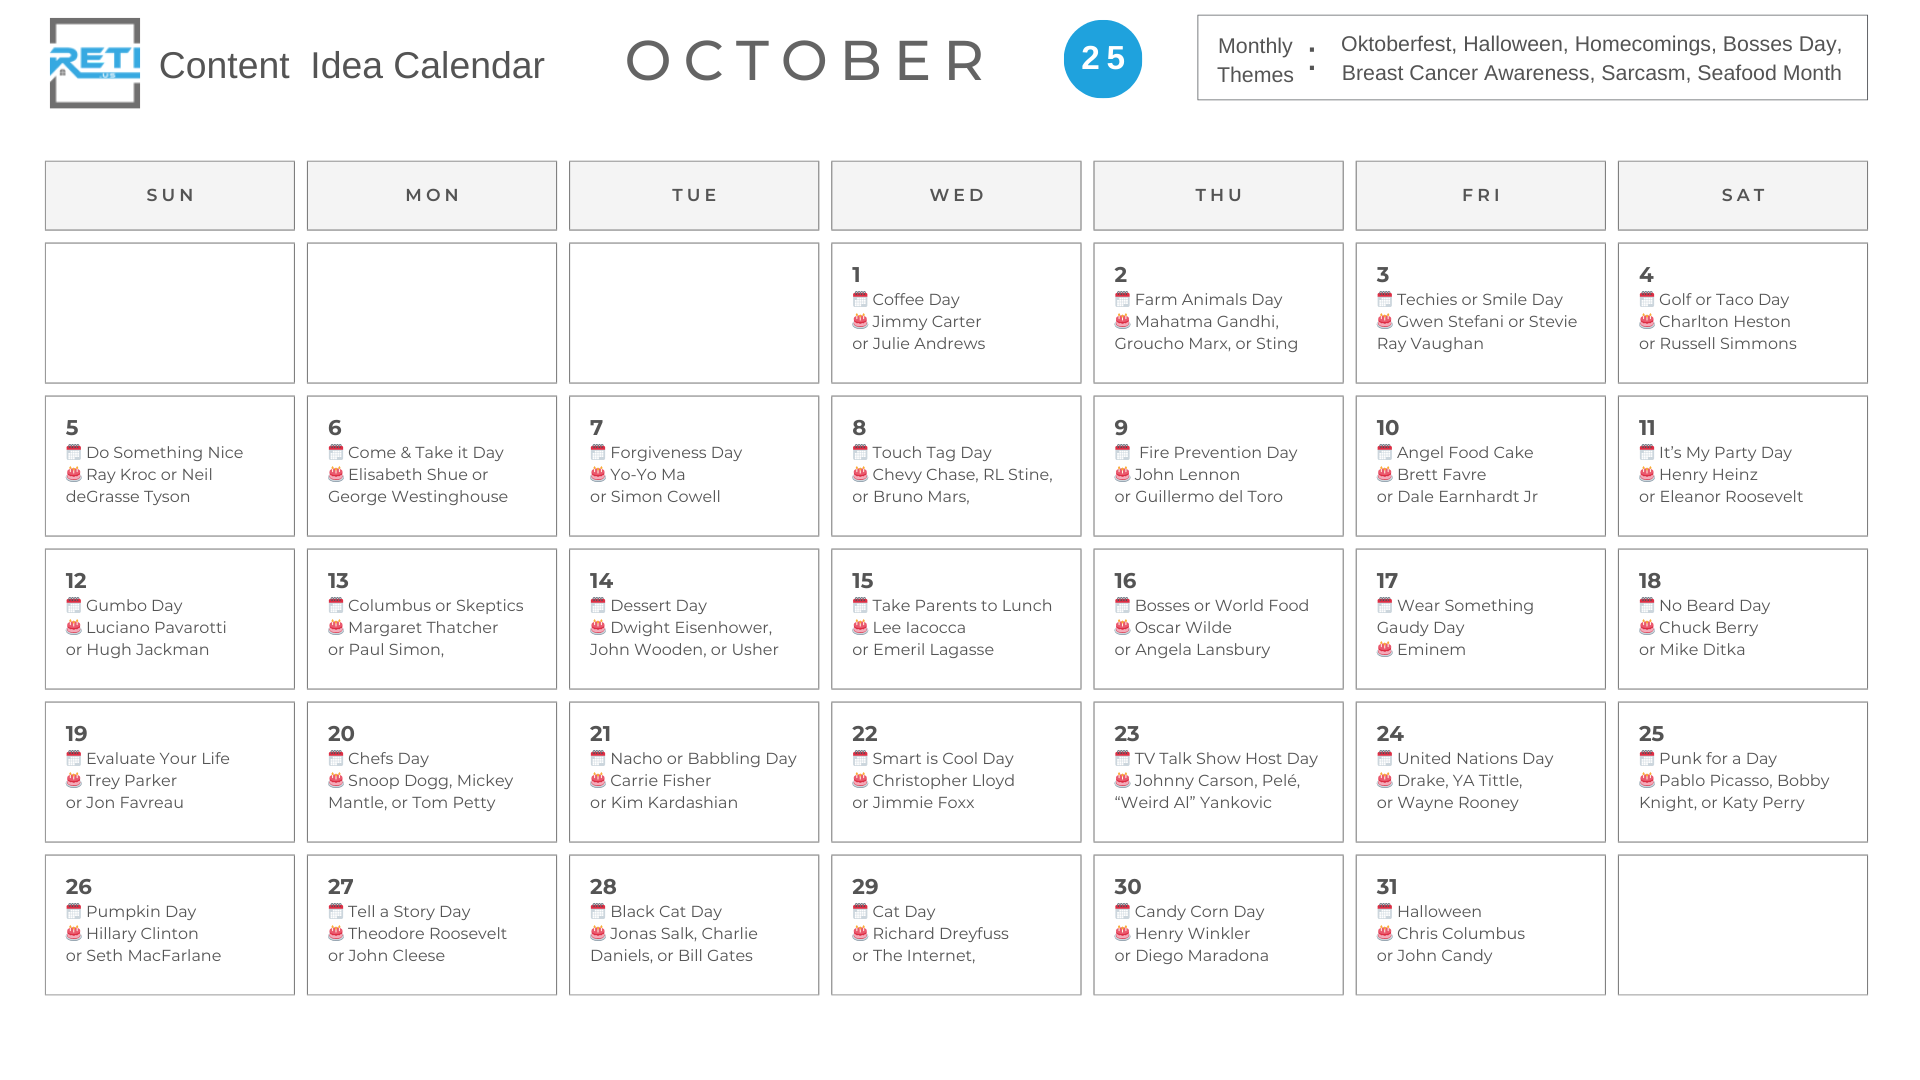1920x1080 pixels.
Task: Click calendar icon beside Coffee Day
Action: (860, 299)
